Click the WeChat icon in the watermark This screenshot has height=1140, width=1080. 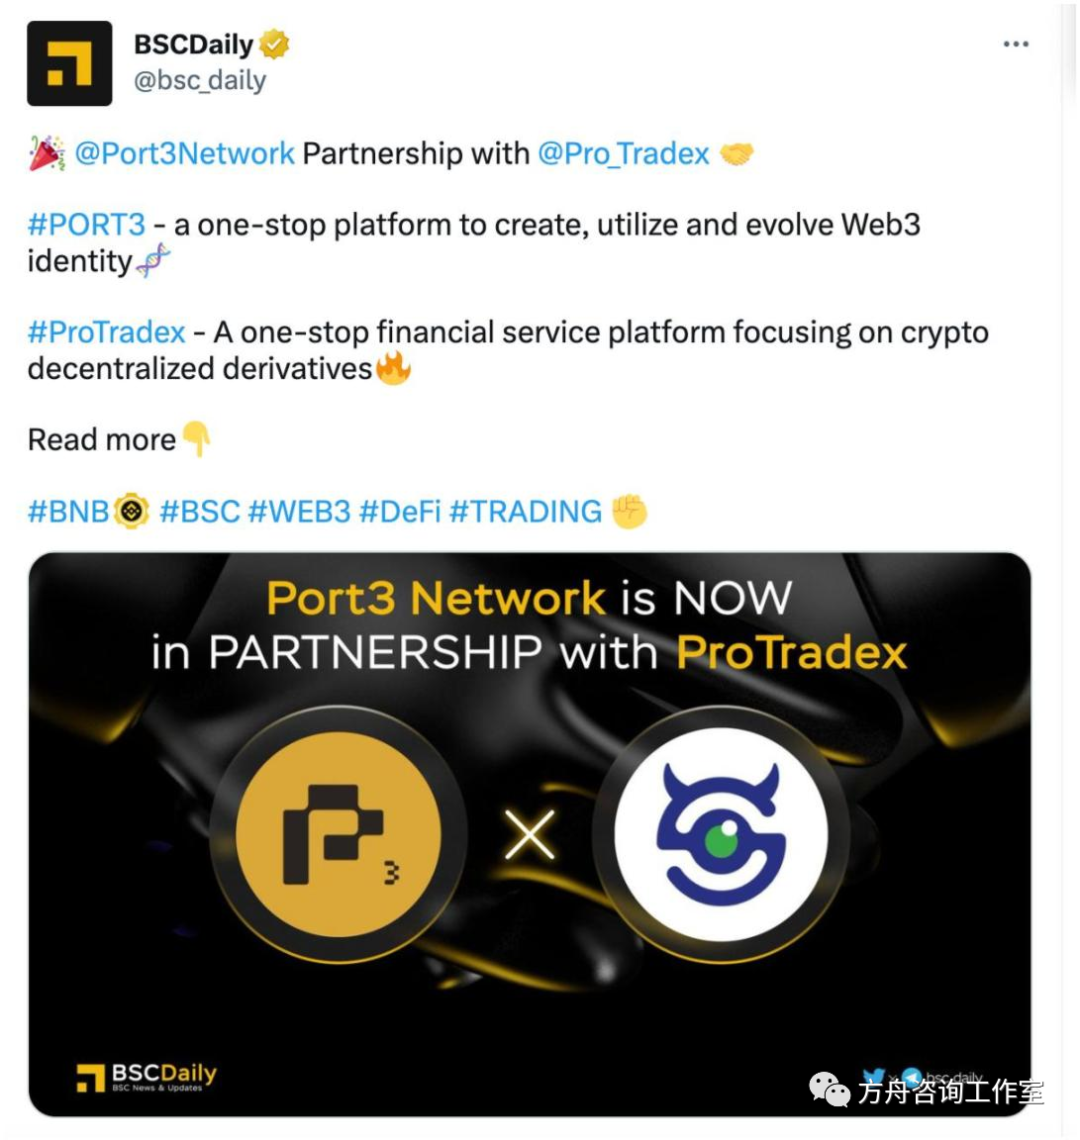point(829,1091)
